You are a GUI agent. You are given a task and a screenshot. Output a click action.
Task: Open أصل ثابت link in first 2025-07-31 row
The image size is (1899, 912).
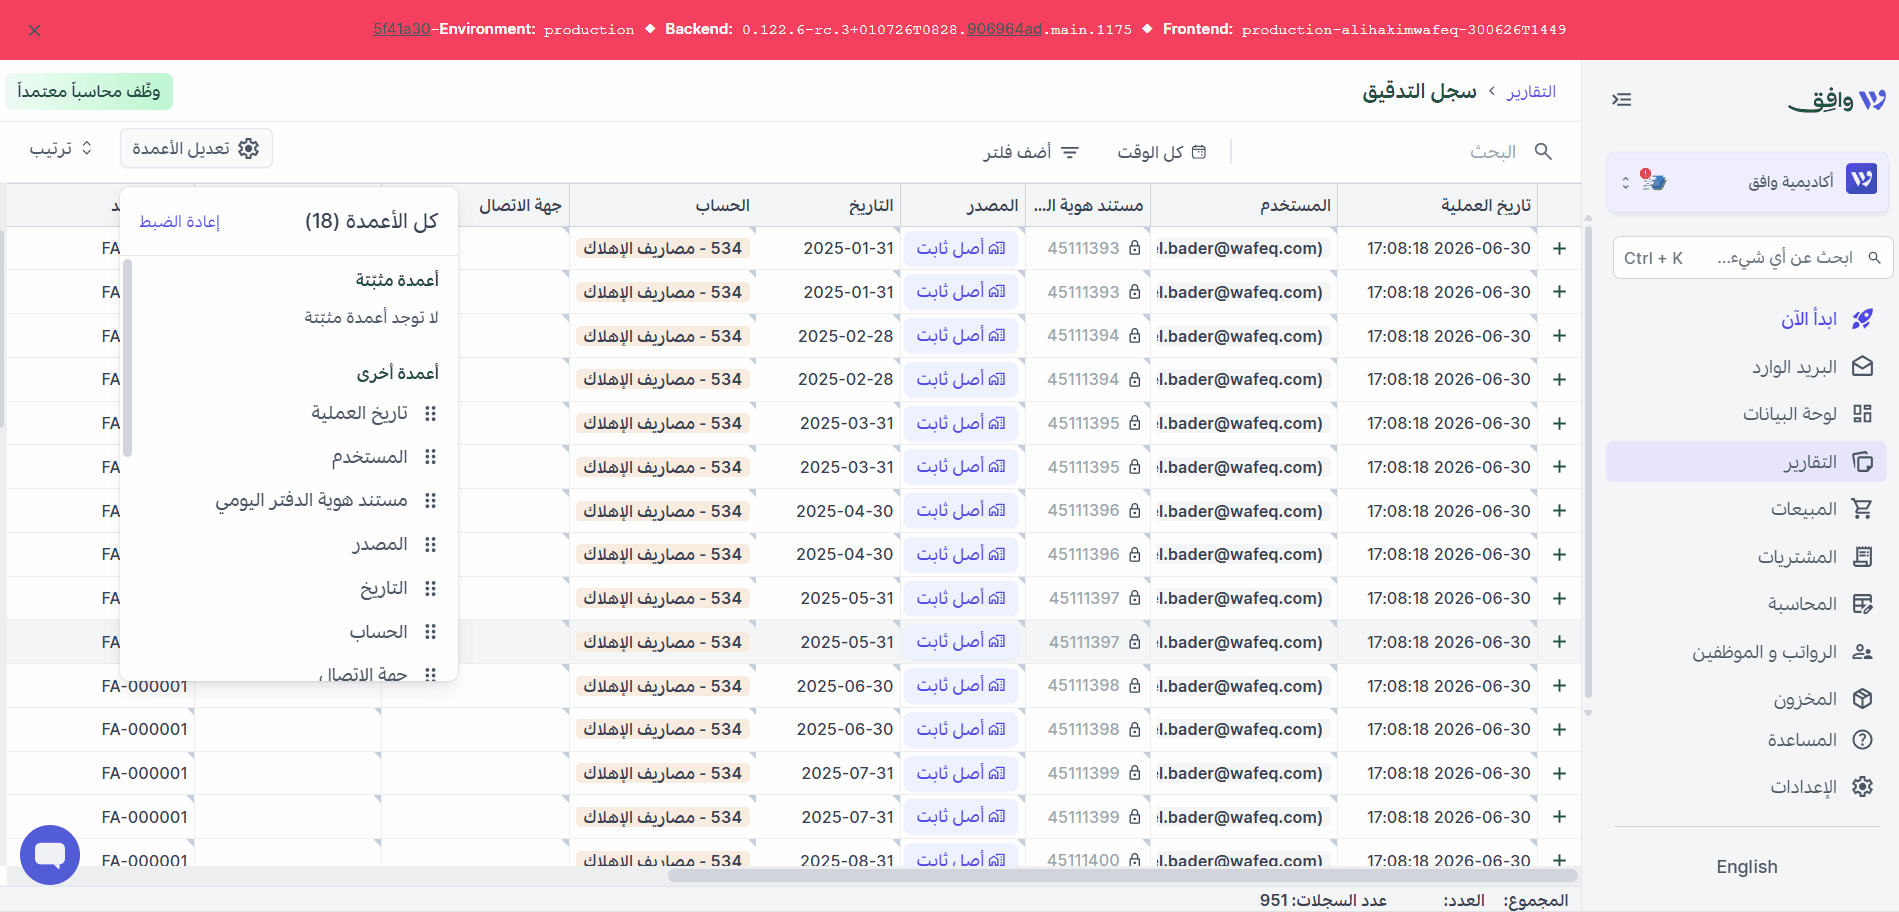961,773
